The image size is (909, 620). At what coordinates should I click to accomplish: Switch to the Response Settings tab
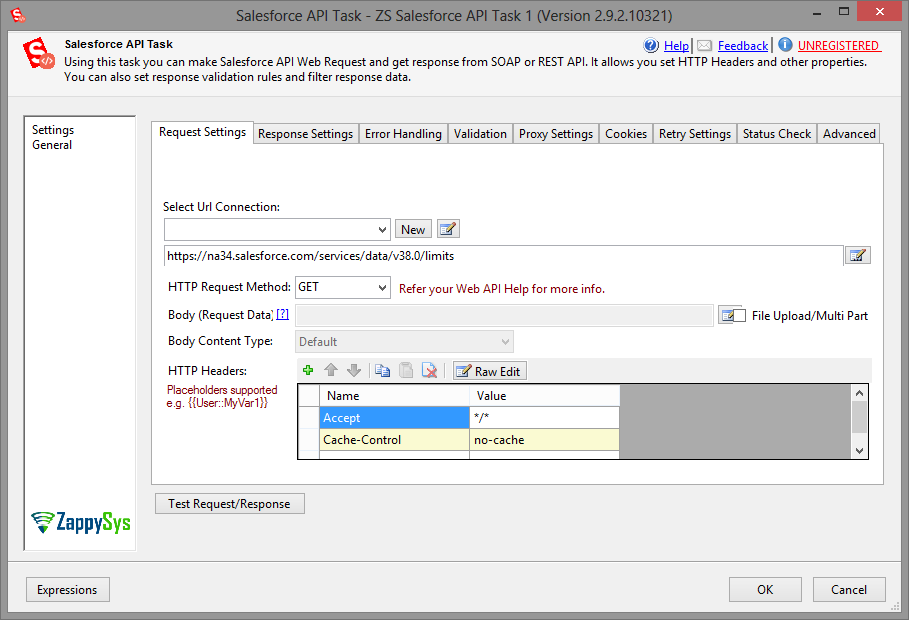point(306,134)
